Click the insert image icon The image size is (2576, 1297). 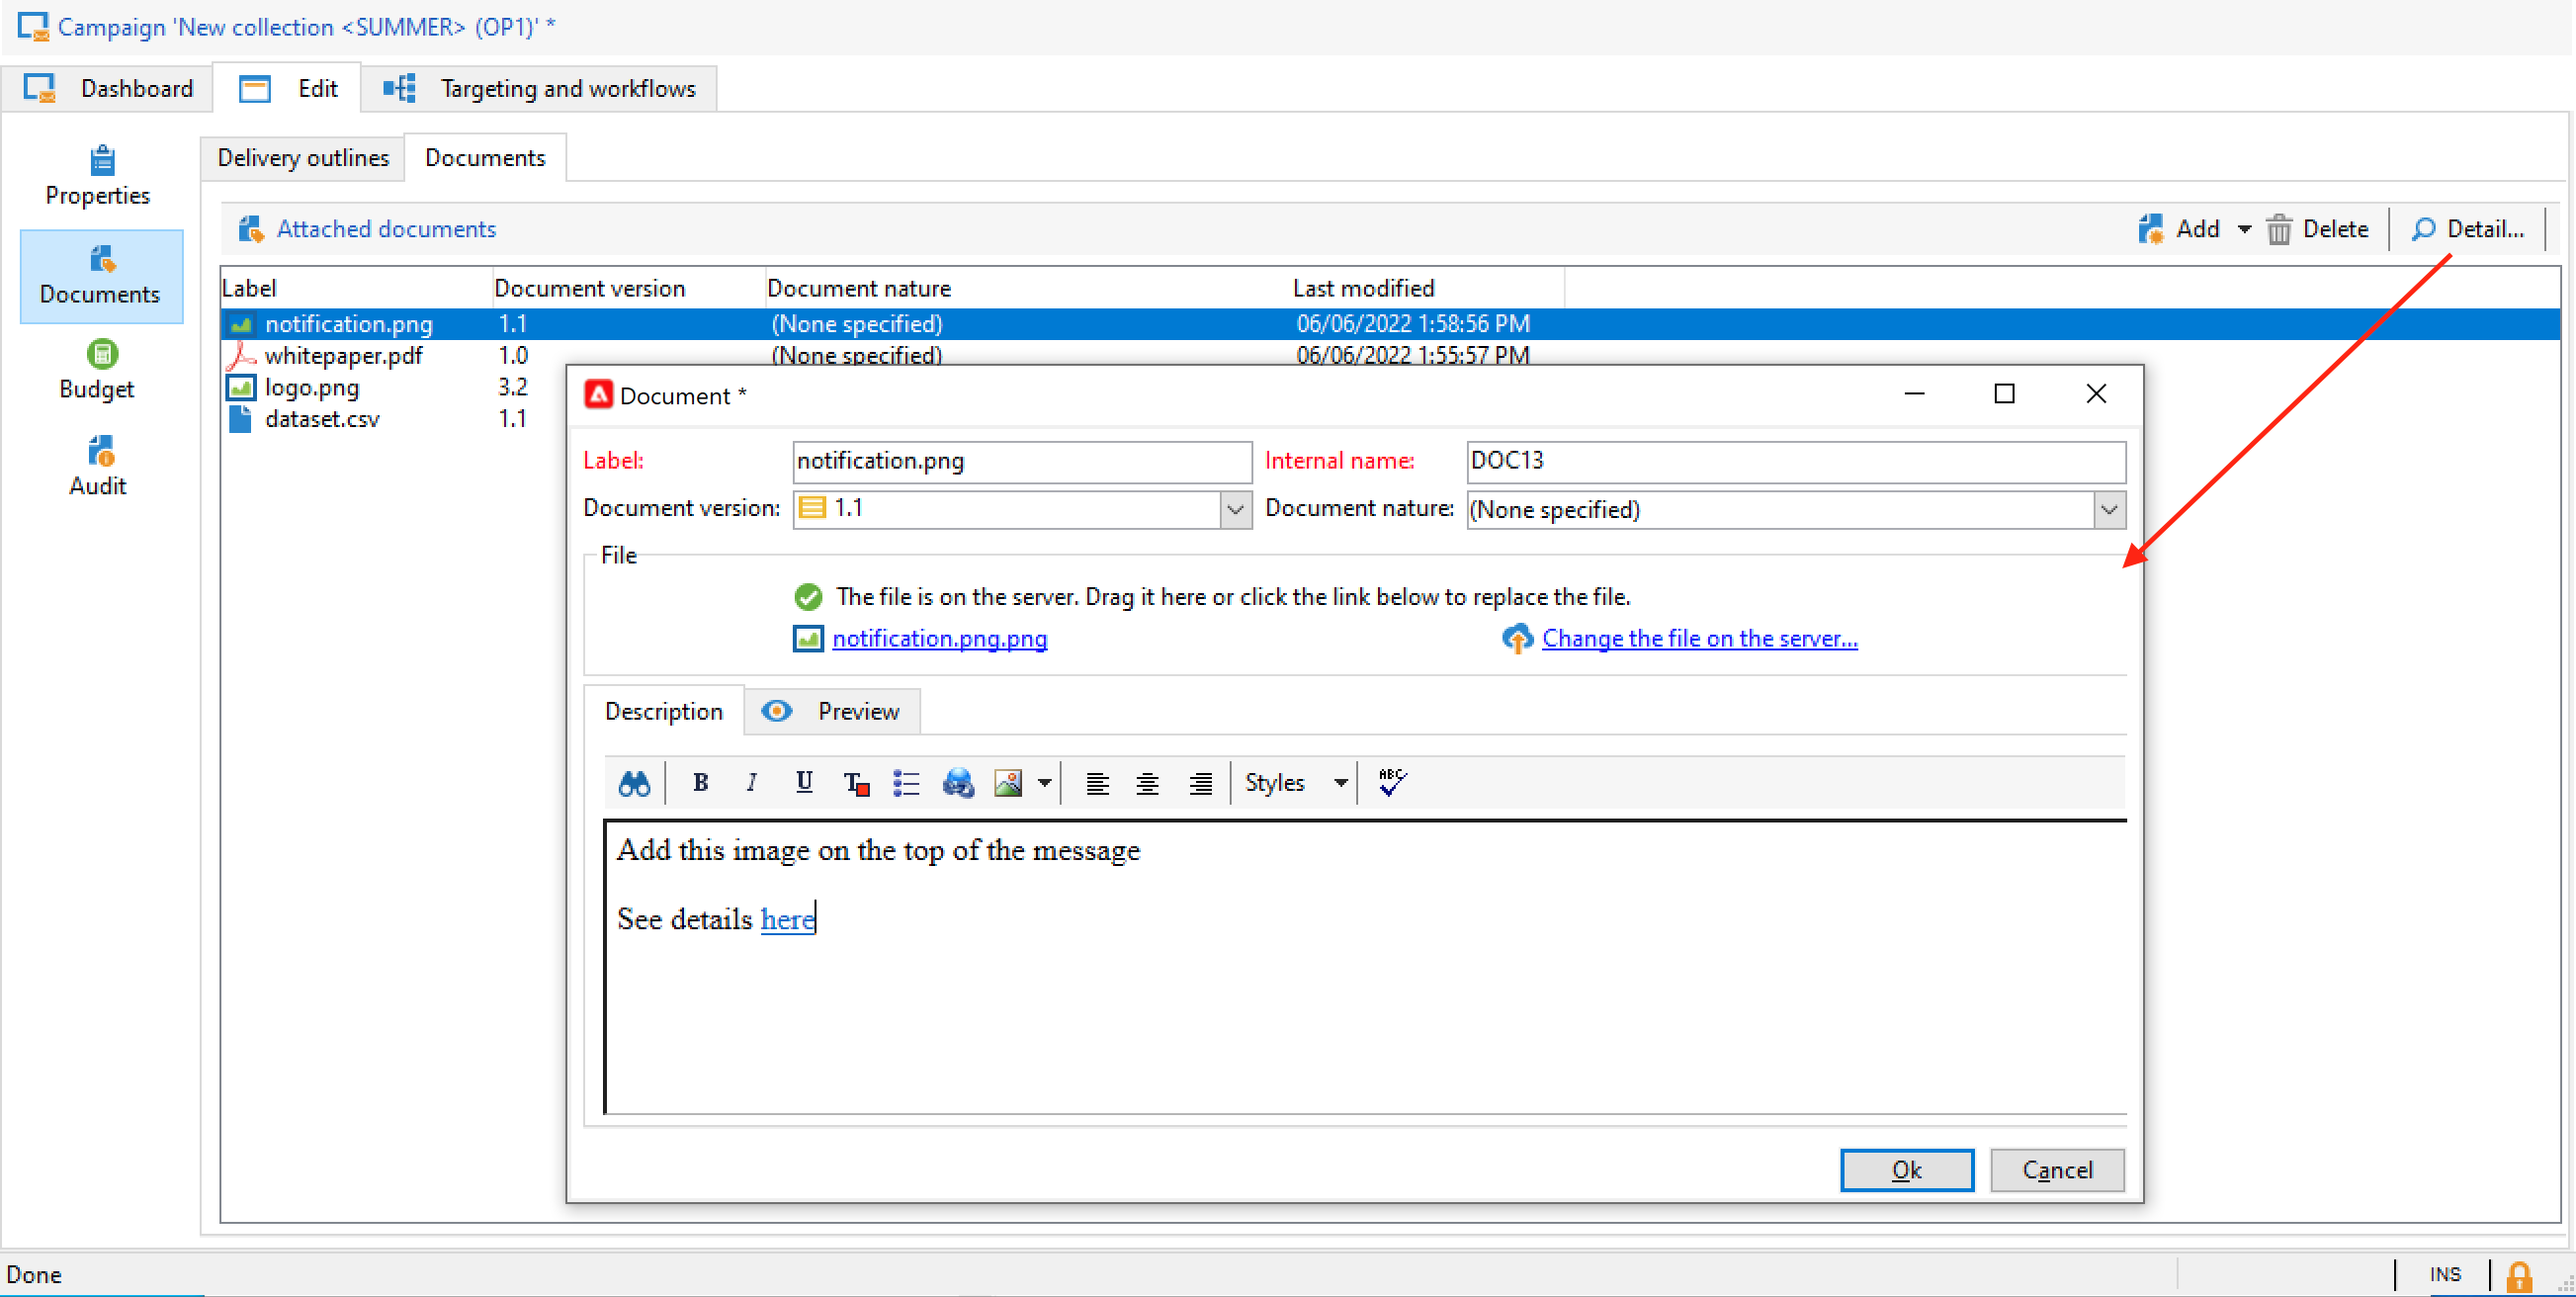pyautogui.click(x=1008, y=783)
